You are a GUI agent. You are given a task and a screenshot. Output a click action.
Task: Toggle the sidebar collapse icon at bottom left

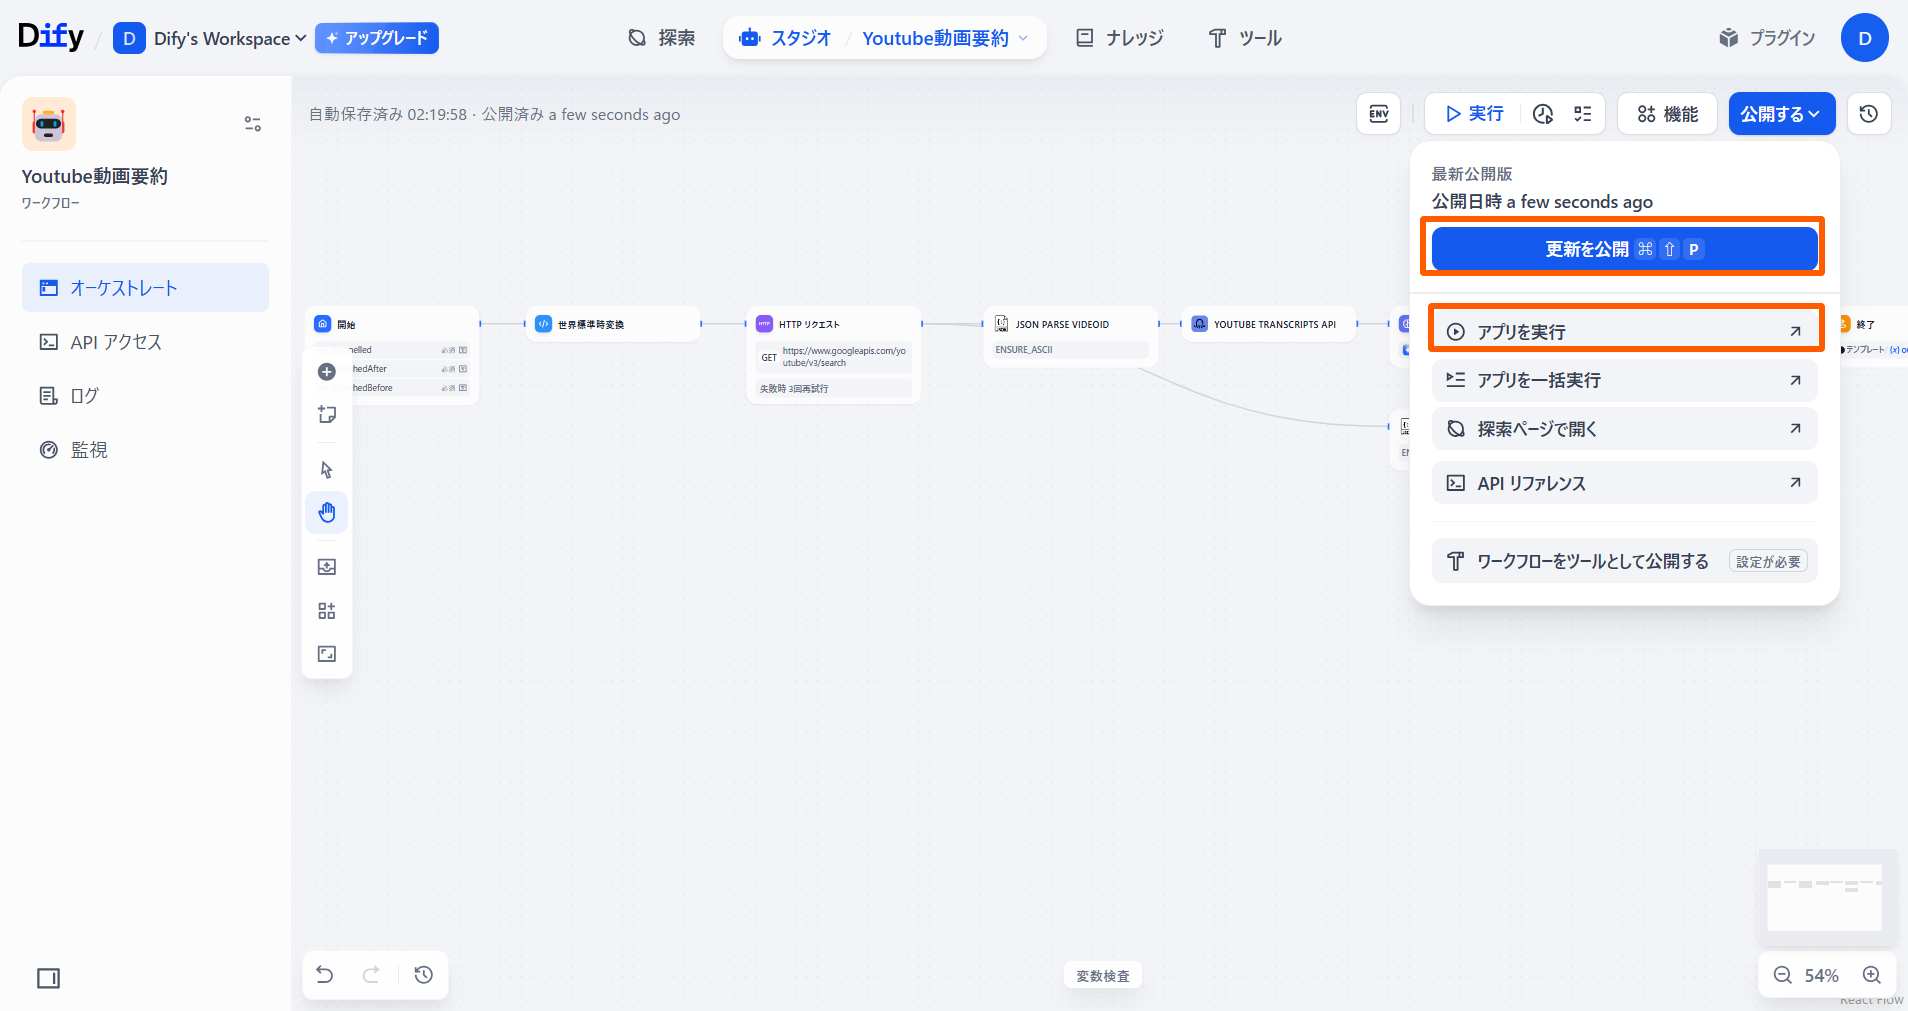(x=48, y=978)
